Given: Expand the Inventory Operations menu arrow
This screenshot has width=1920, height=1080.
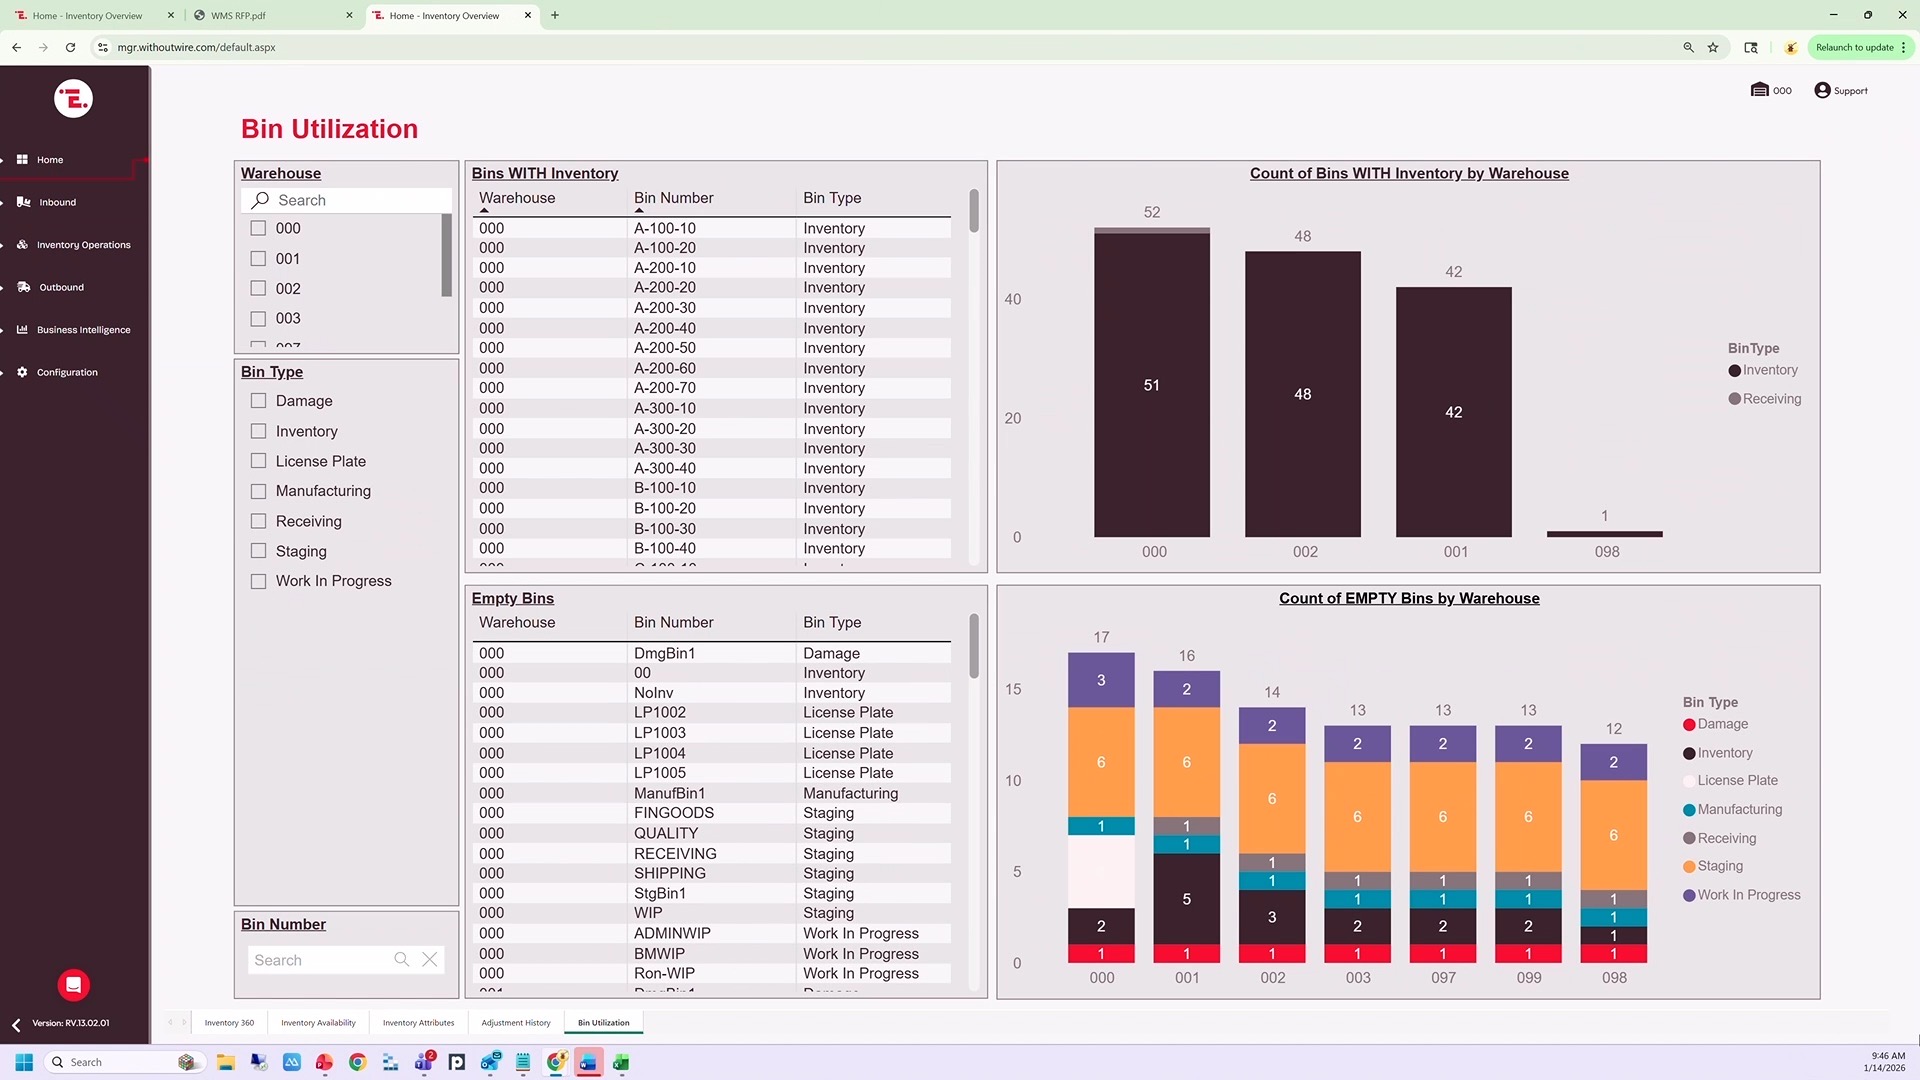Looking at the screenshot, I should point(3,245).
